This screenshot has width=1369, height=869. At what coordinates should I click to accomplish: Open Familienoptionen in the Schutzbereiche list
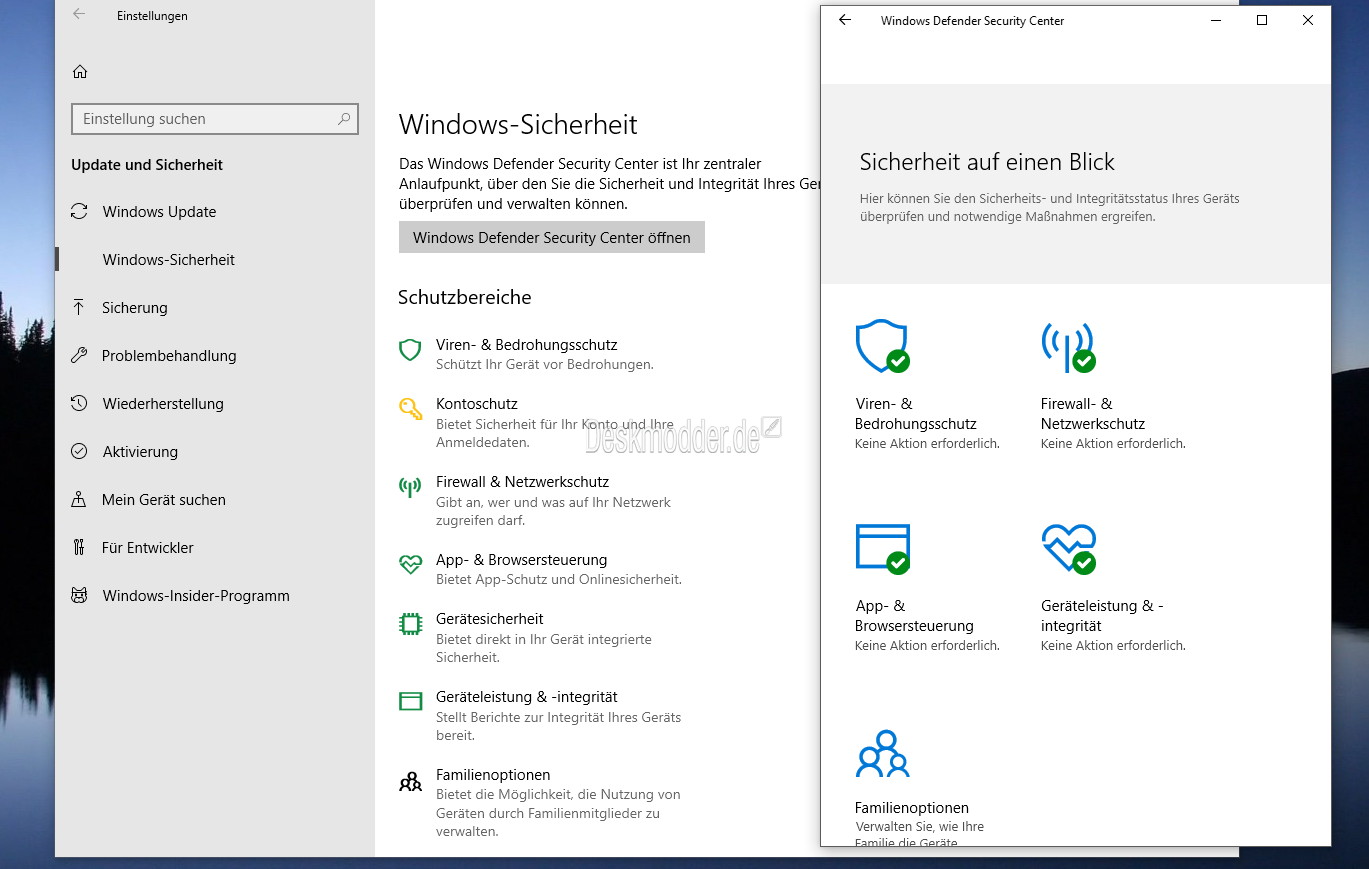point(493,775)
